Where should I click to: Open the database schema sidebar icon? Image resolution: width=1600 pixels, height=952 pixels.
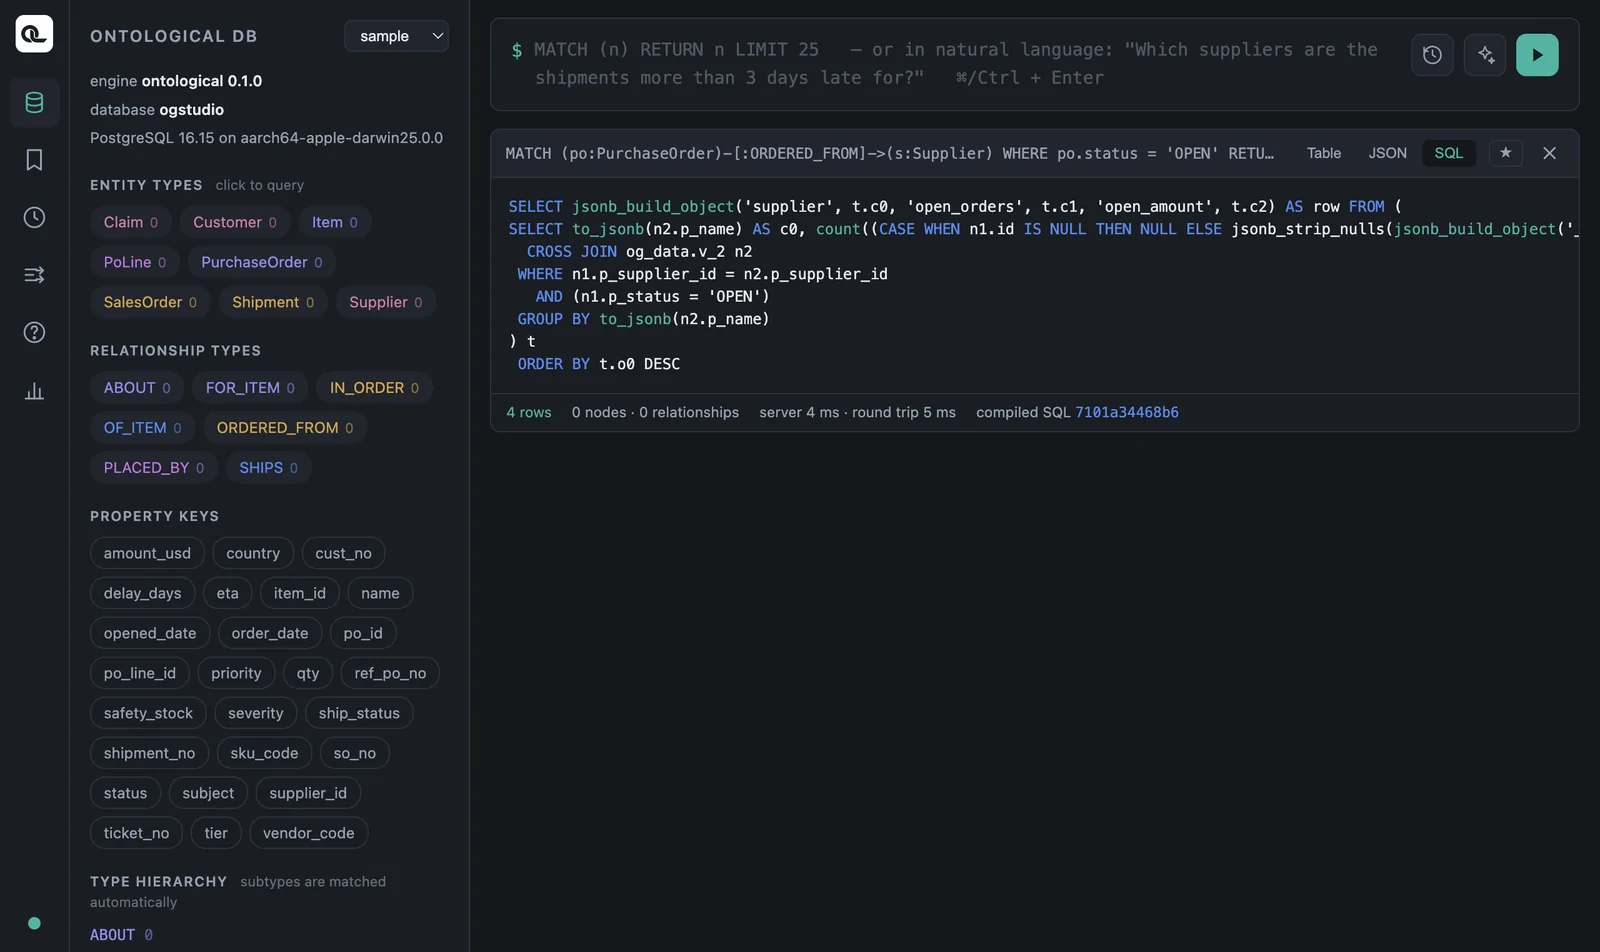[34, 102]
